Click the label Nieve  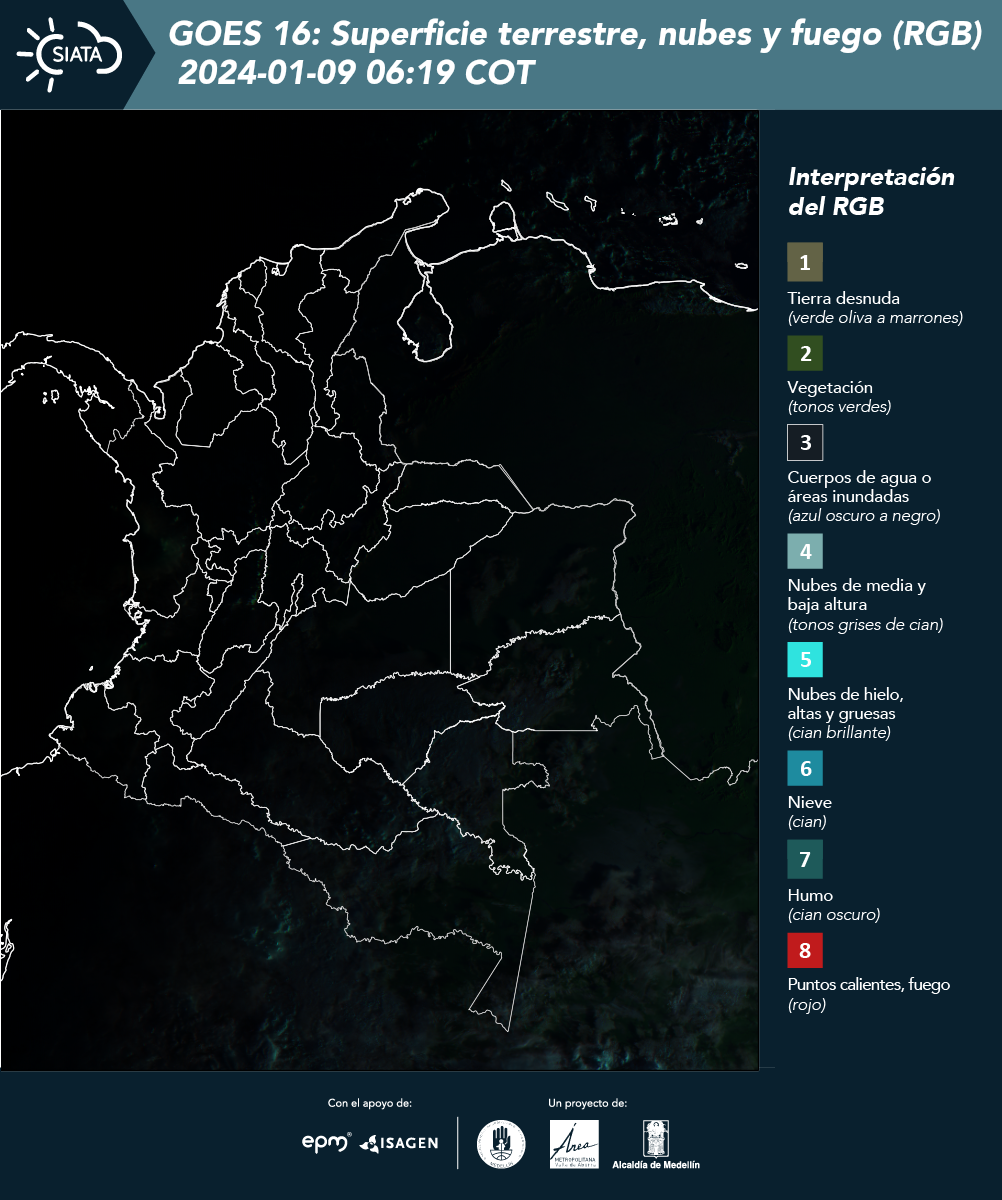810,803
